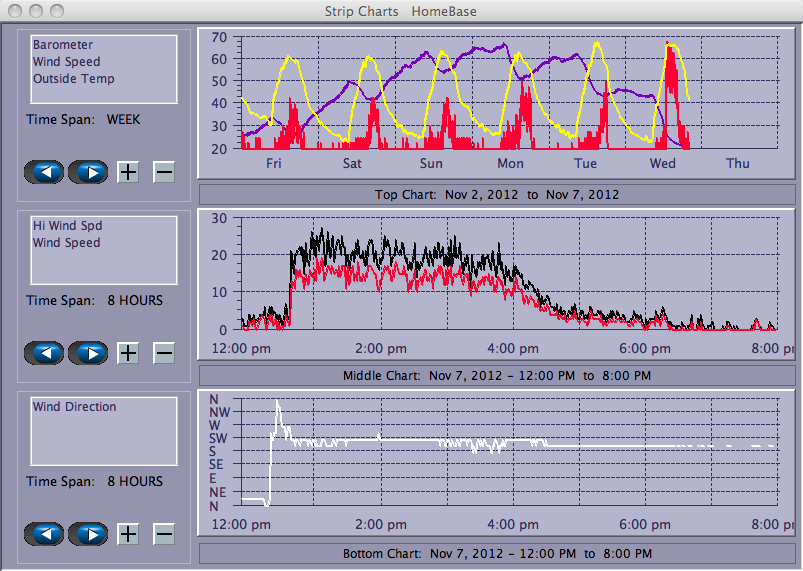Click the bottom chart back arrow button
This screenshot has height=571, width=803.
[45, 534]
